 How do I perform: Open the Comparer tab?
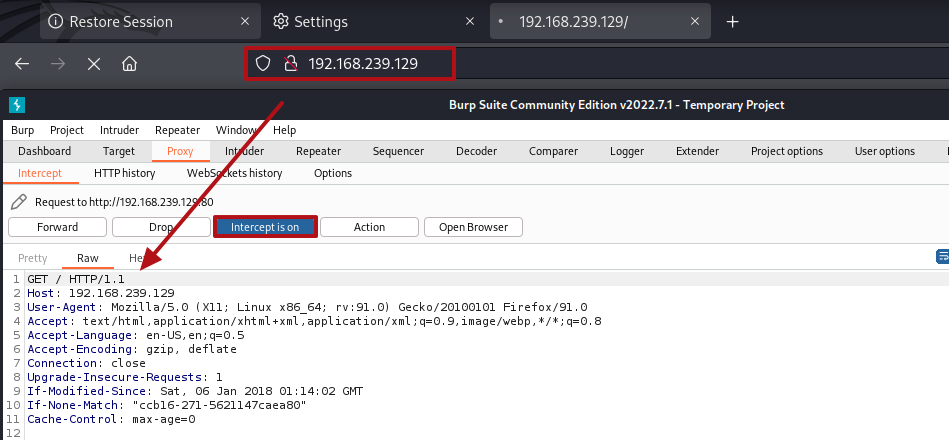(553, 151)
